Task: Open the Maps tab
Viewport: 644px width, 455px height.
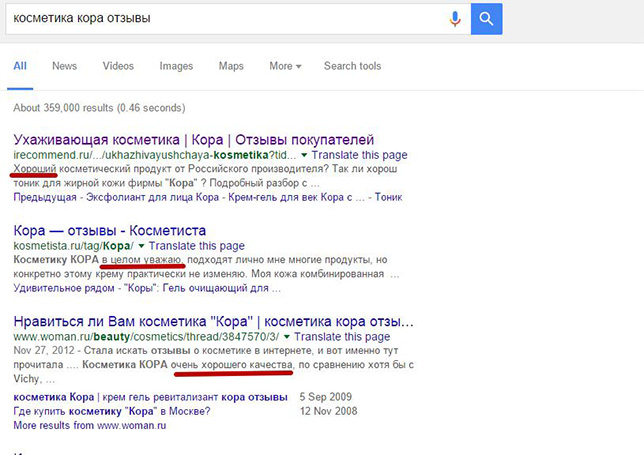Action: coord(231,66)
